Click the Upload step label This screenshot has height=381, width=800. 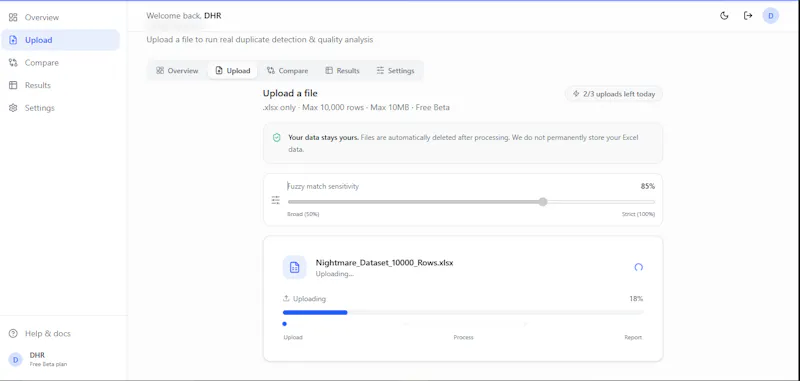tap(293, 337)
